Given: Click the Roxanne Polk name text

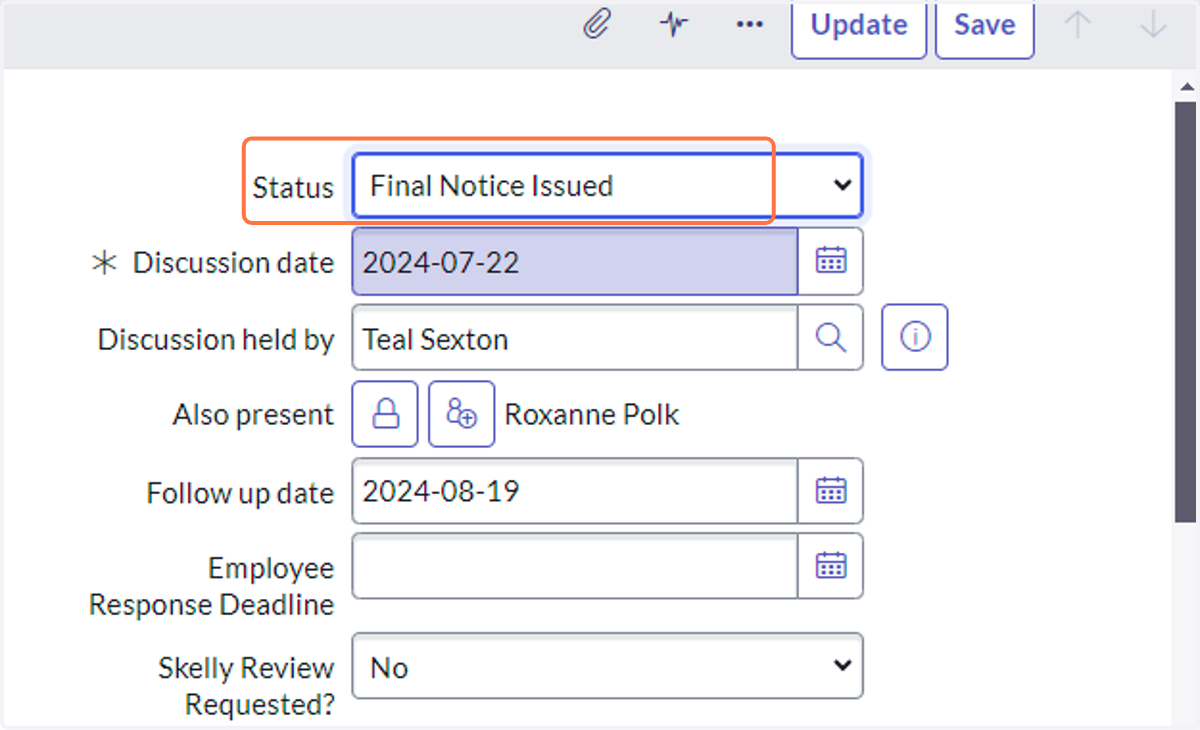Looking at the screenshot, I should point(592,414).
